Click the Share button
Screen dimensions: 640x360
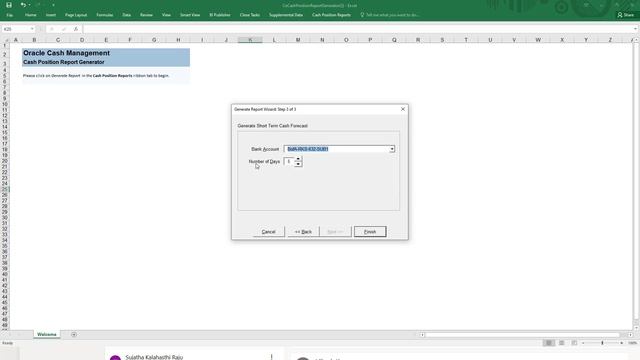pos(626,15)
